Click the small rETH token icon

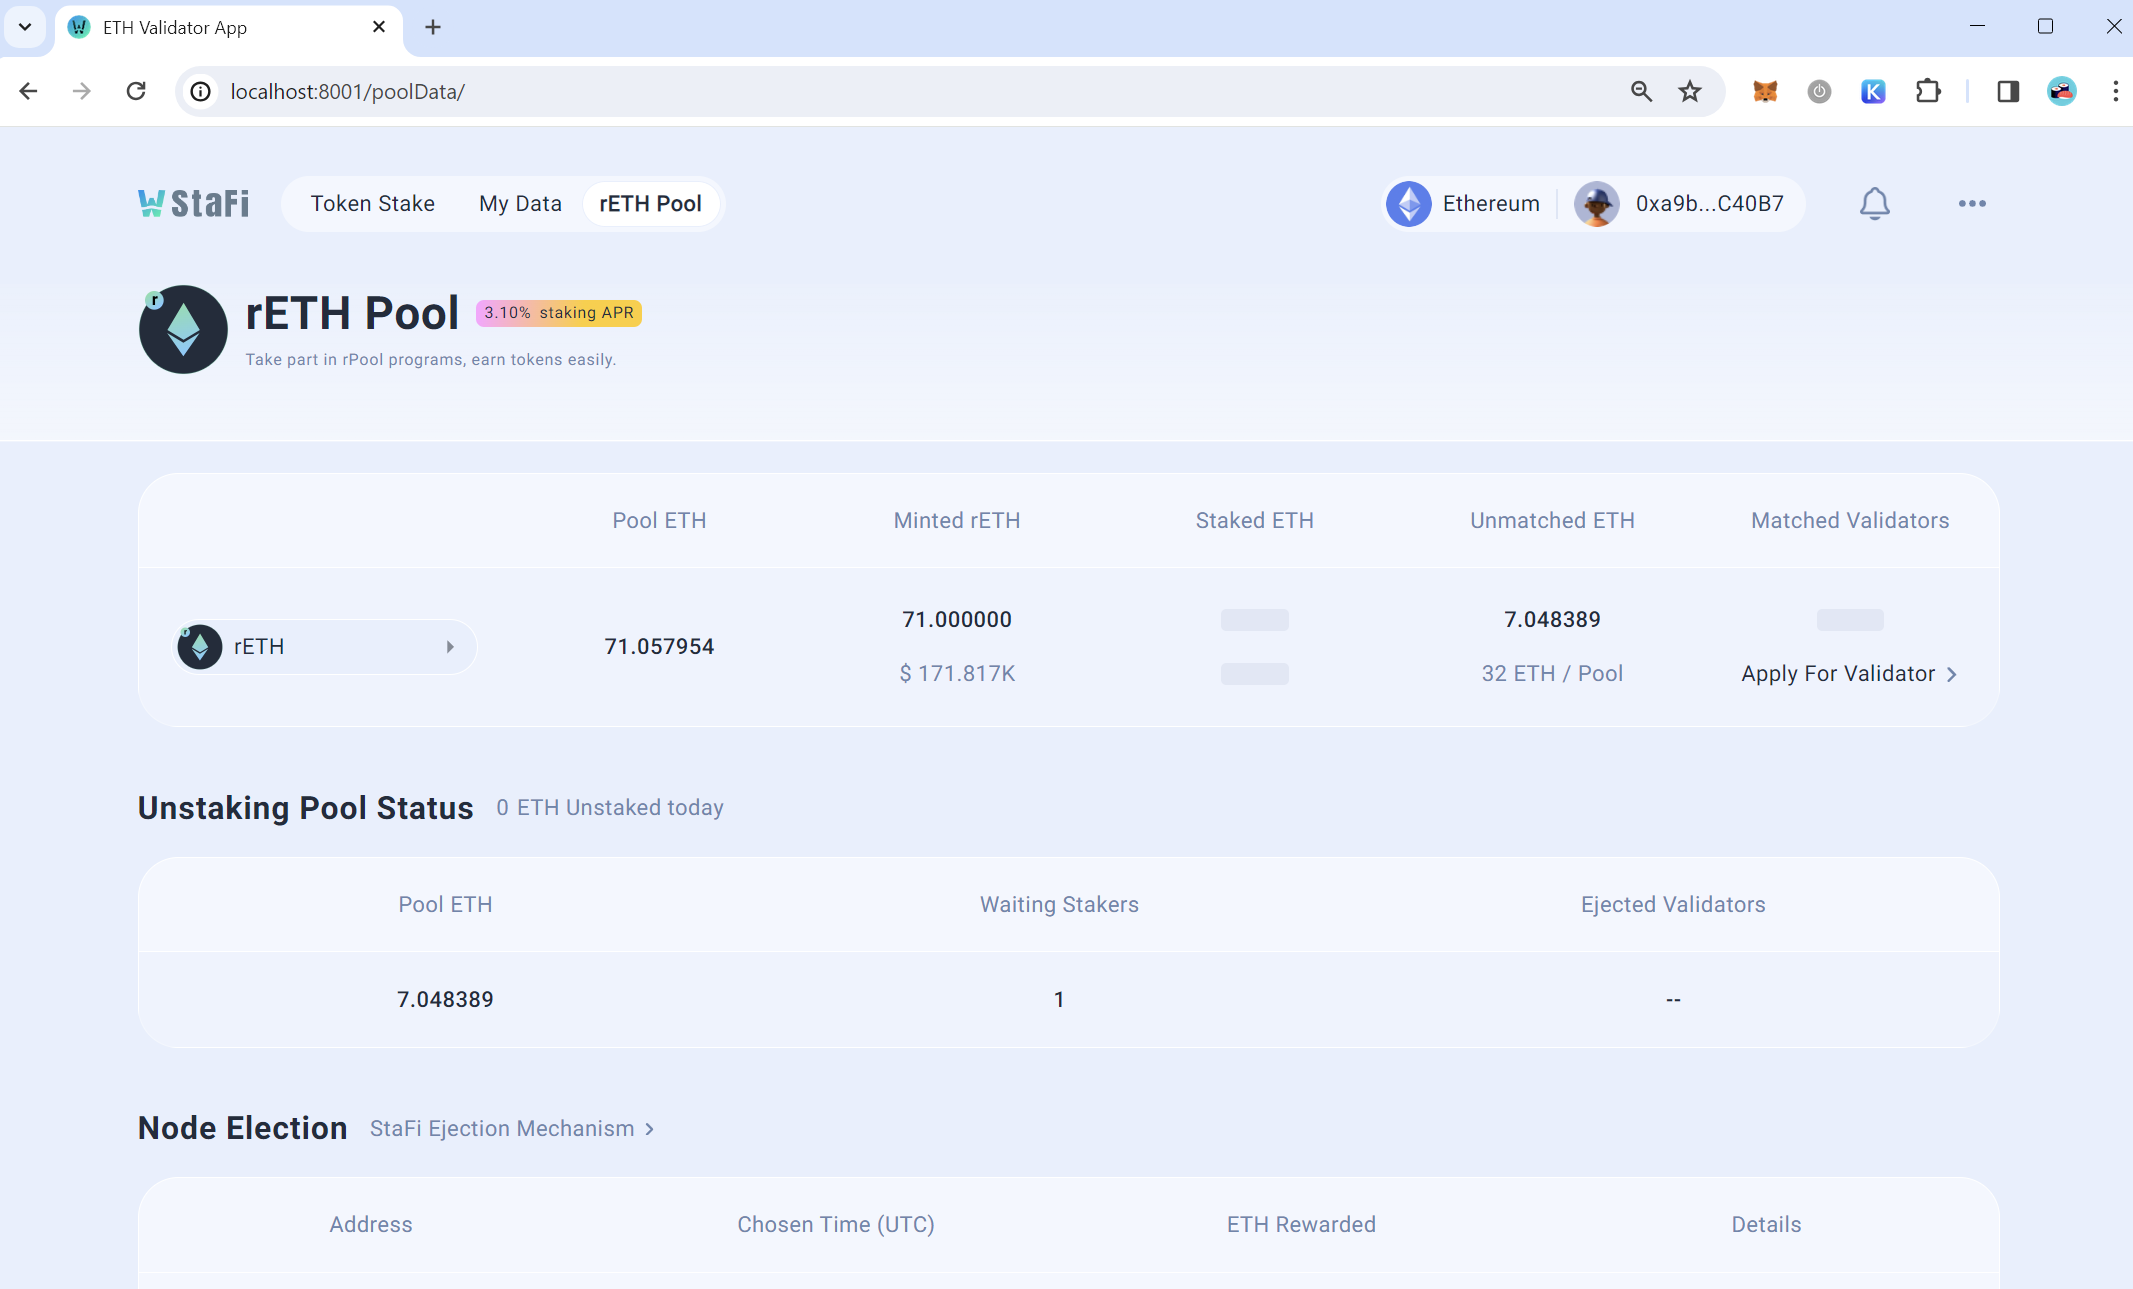click(199, 647)
